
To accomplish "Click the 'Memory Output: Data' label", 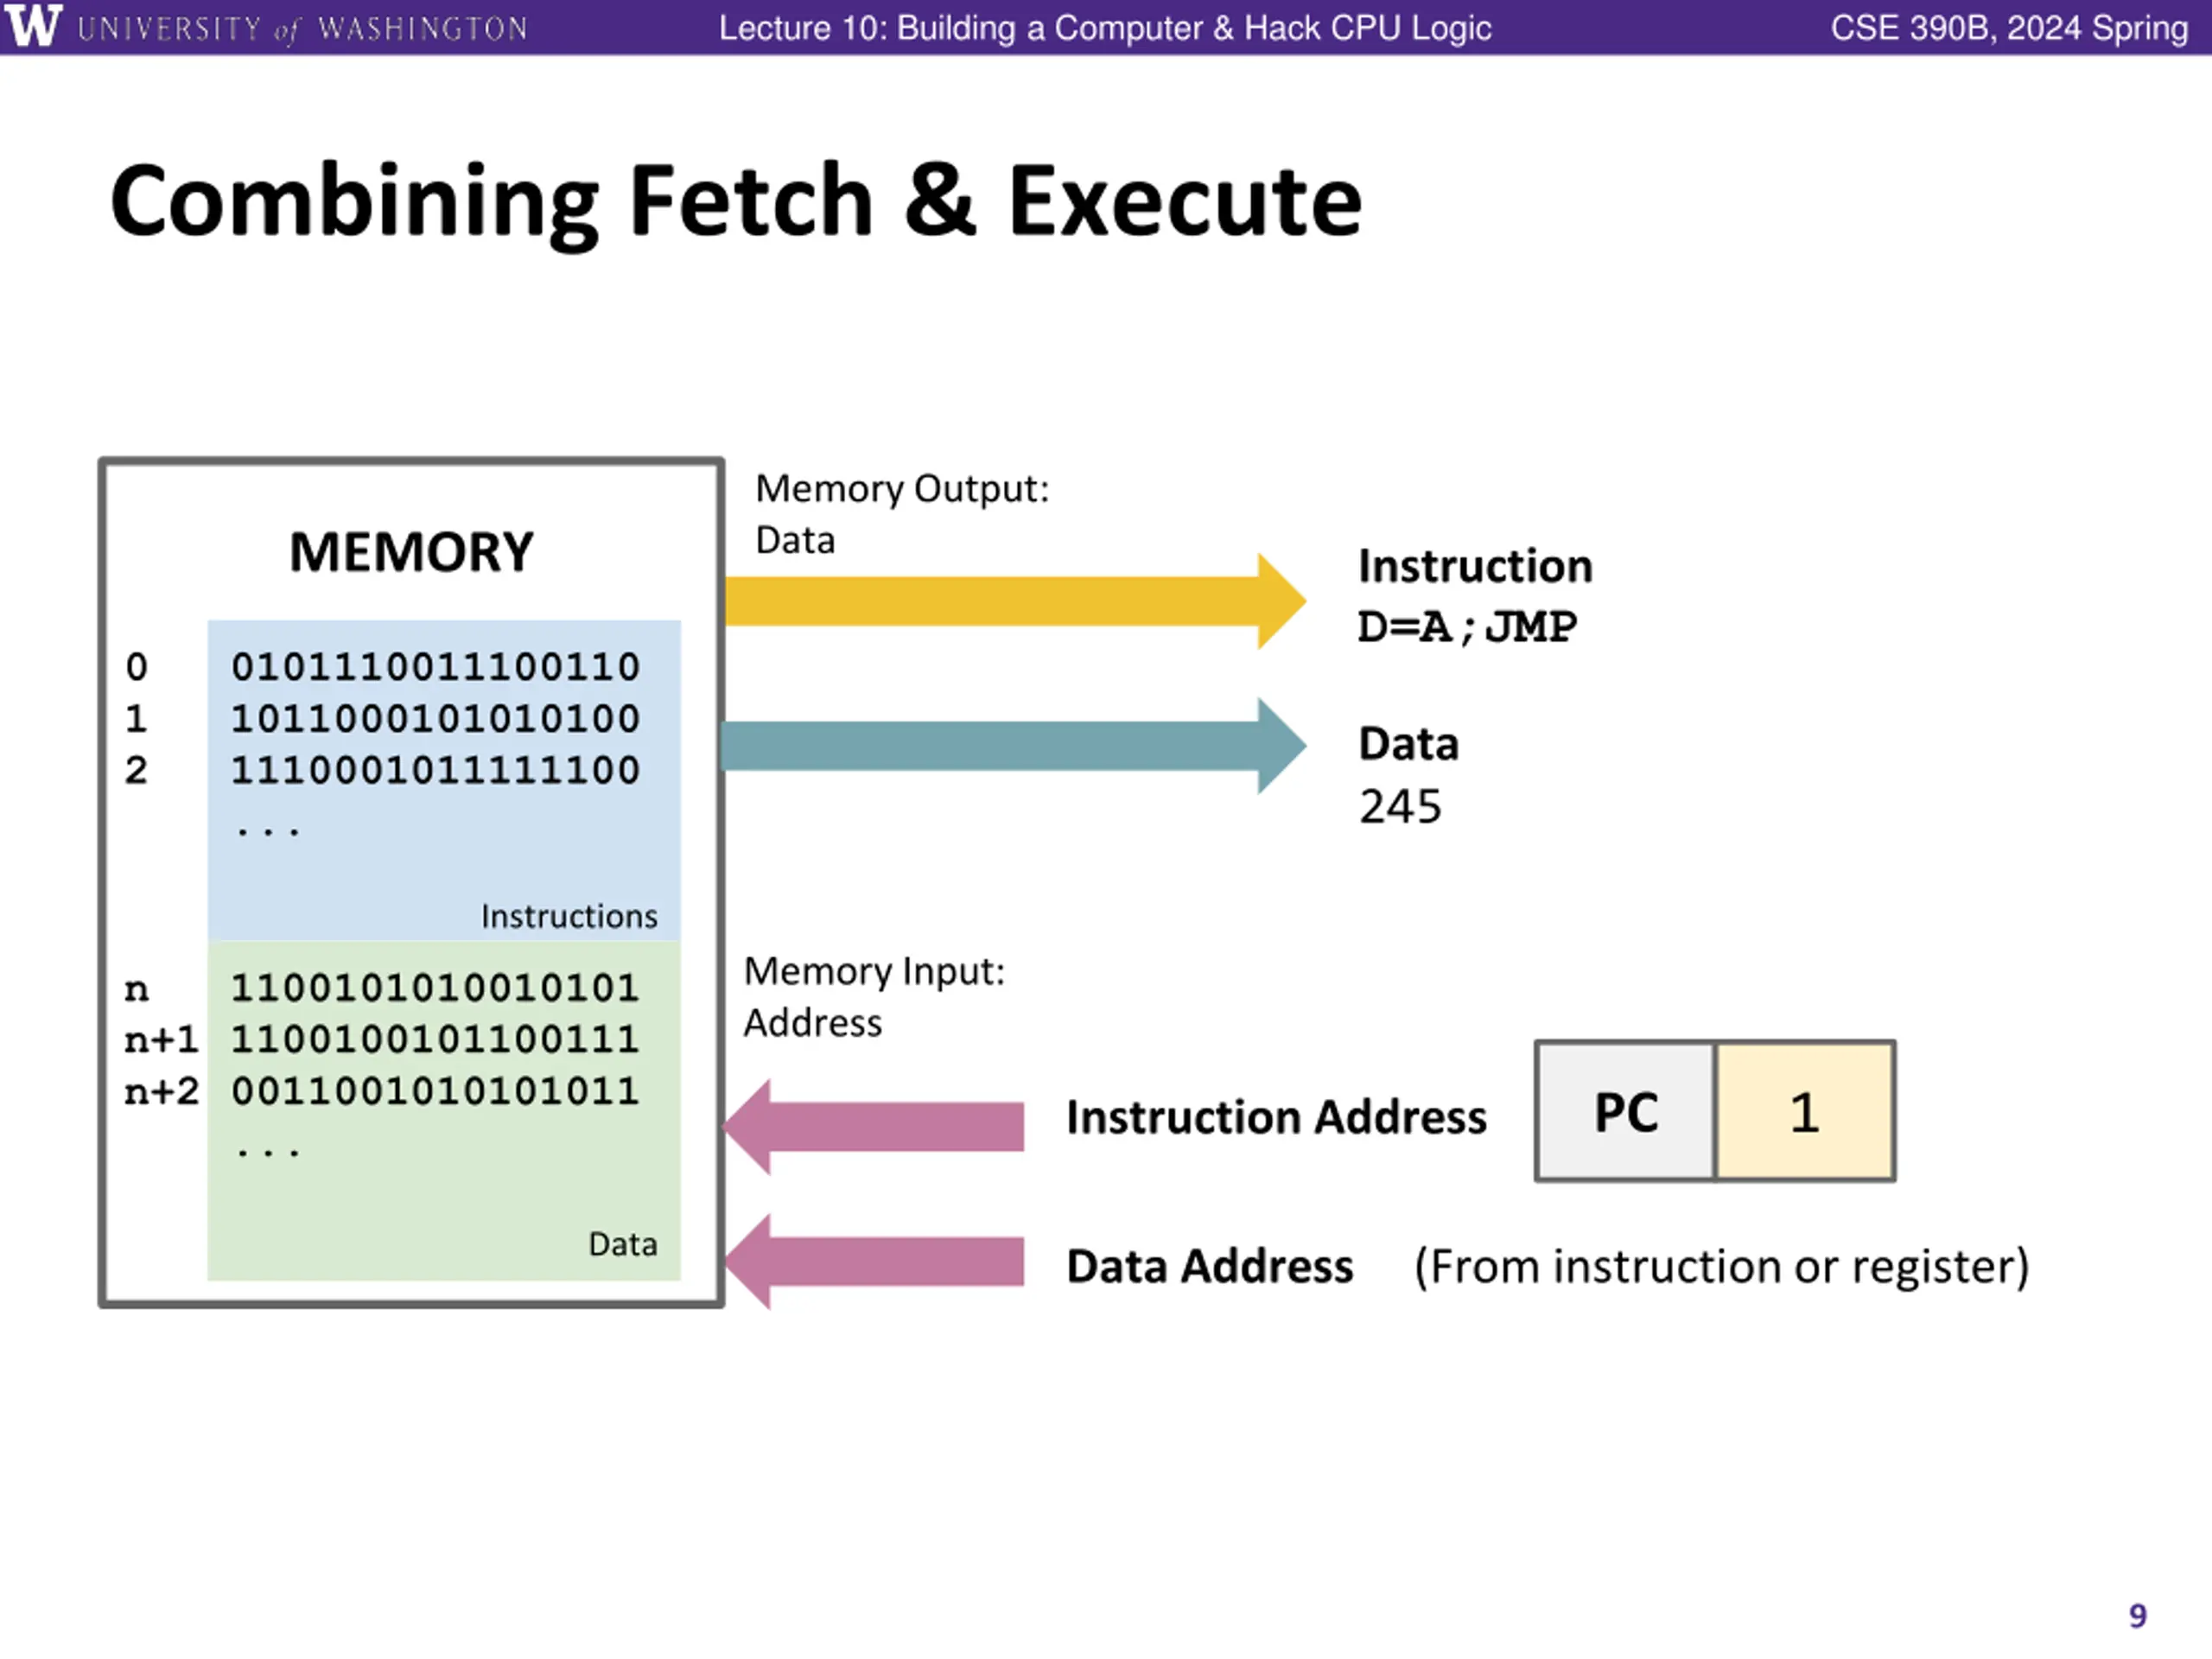I will click(x=902, y=514).
